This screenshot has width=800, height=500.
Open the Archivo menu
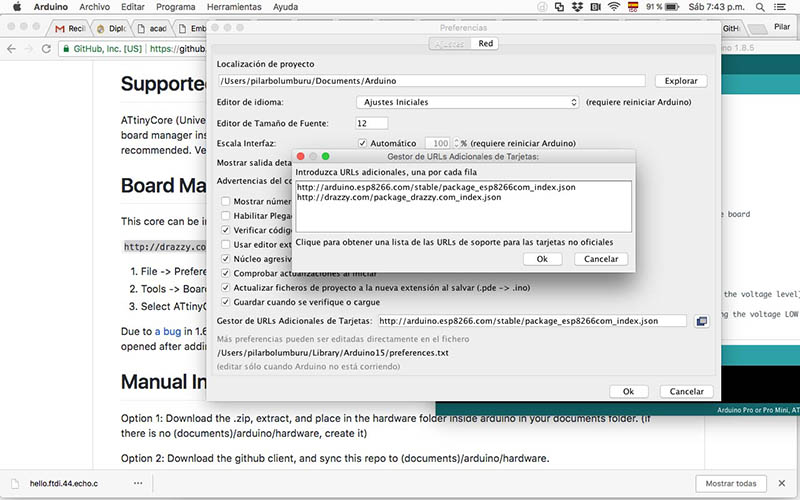click(94, 7)
